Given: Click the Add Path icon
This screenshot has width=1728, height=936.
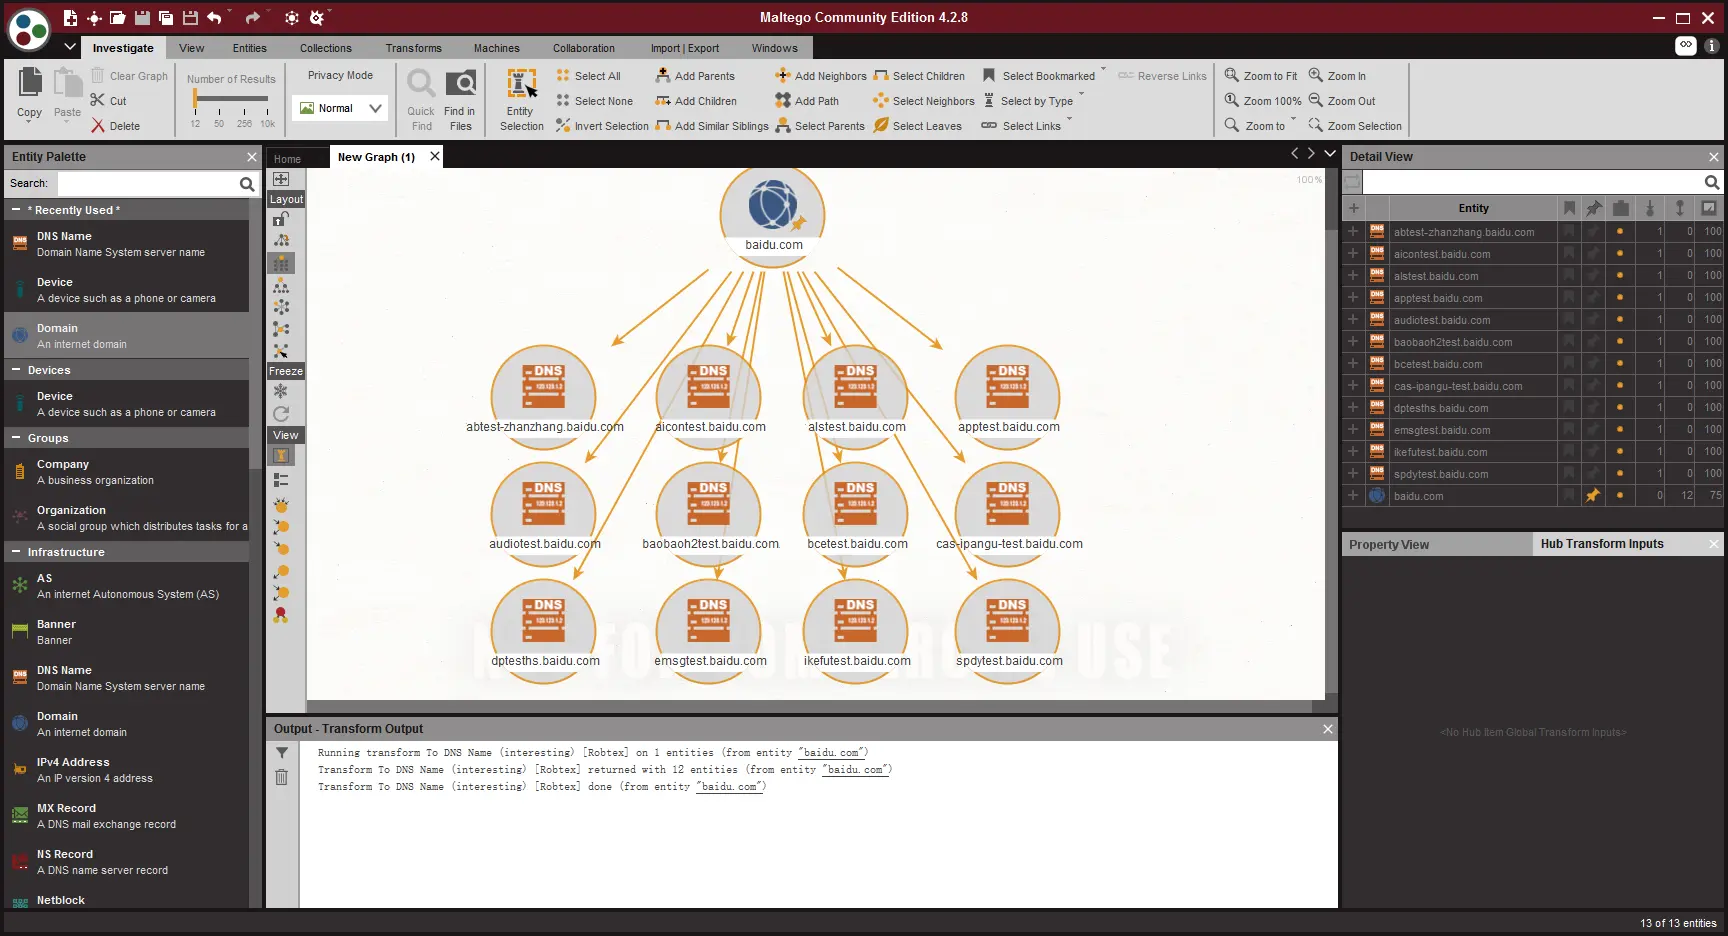Looking at the screenshot, I should coord(783,100).
